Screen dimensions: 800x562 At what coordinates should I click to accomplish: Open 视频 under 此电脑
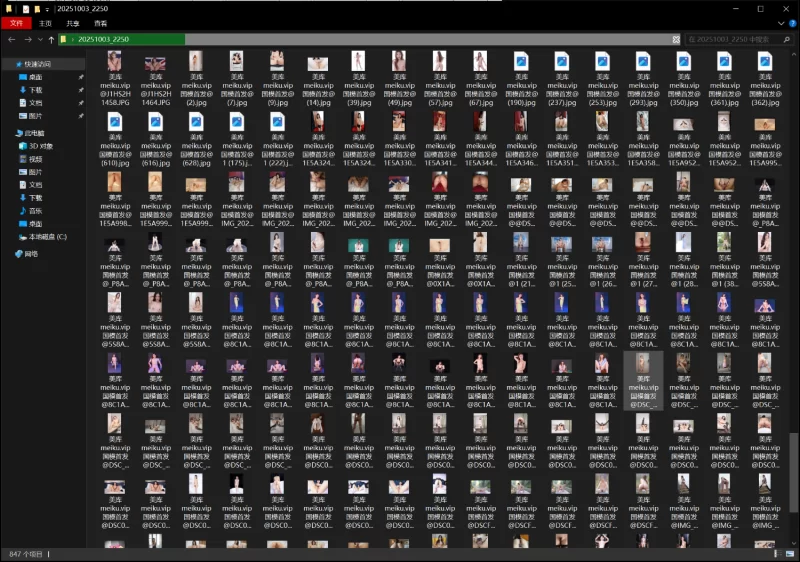[x=35, y=159]
